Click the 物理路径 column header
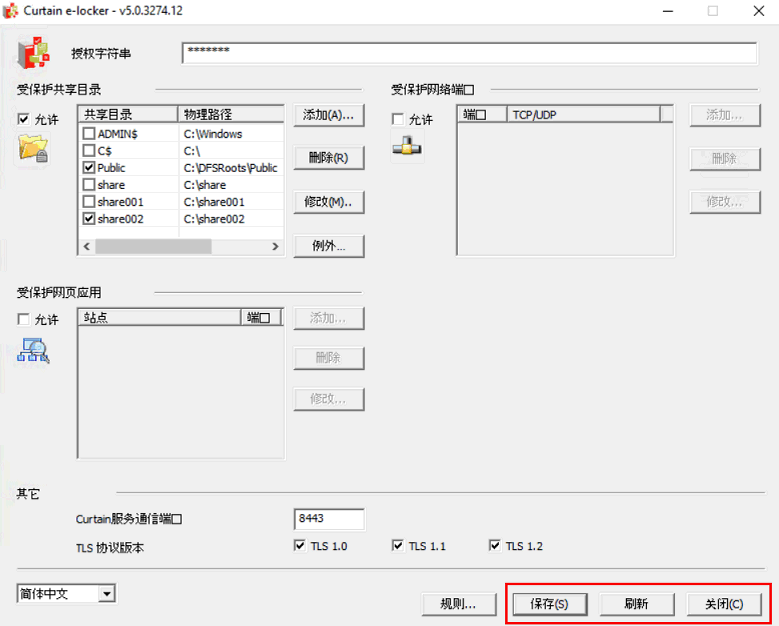Viewport: 779px width, 626px height. (x=231, y=114)
